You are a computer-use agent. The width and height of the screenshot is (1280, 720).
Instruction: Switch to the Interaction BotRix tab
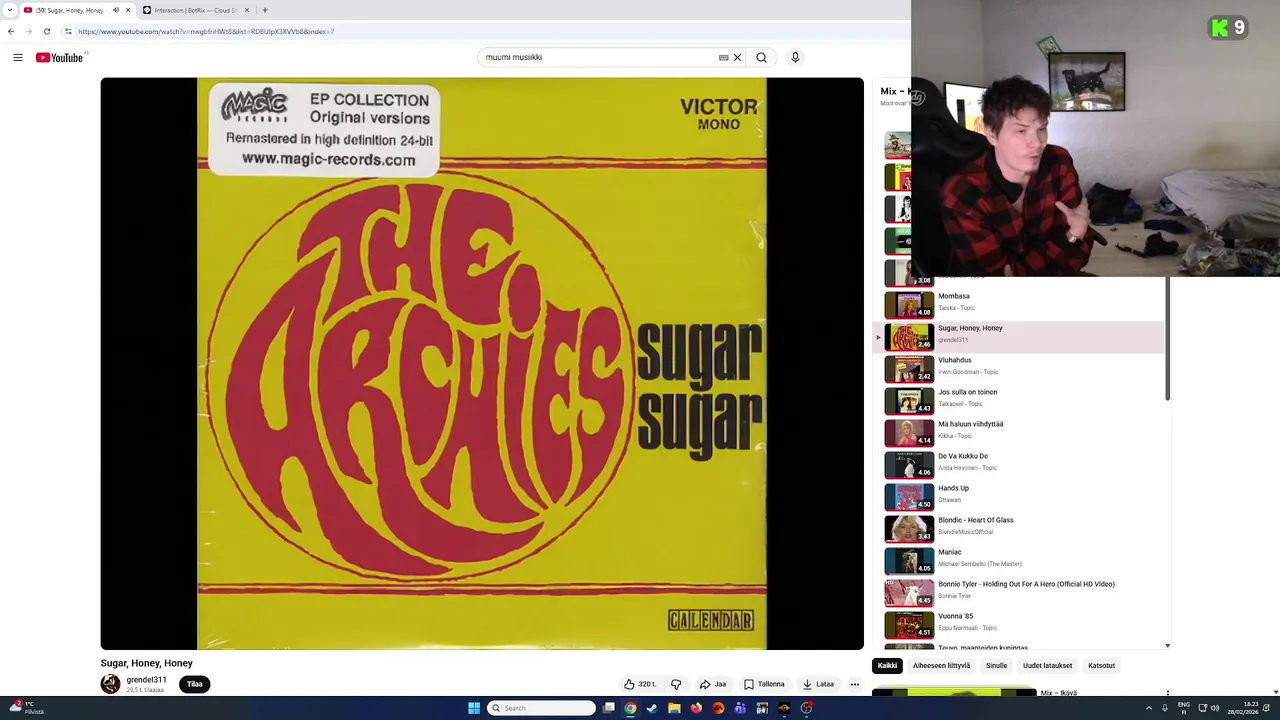click(x=195, y=10)
